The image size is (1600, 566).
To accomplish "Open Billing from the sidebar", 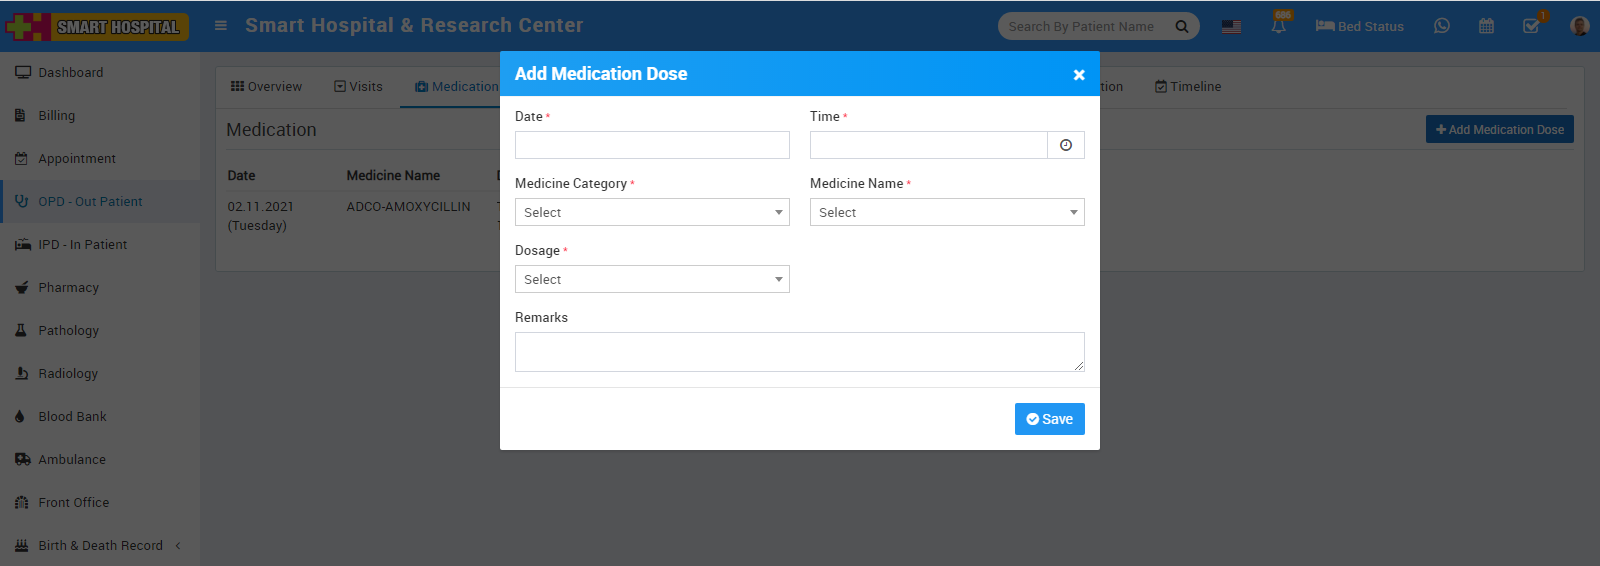I will pyautogui.click(x=100, y=116).
